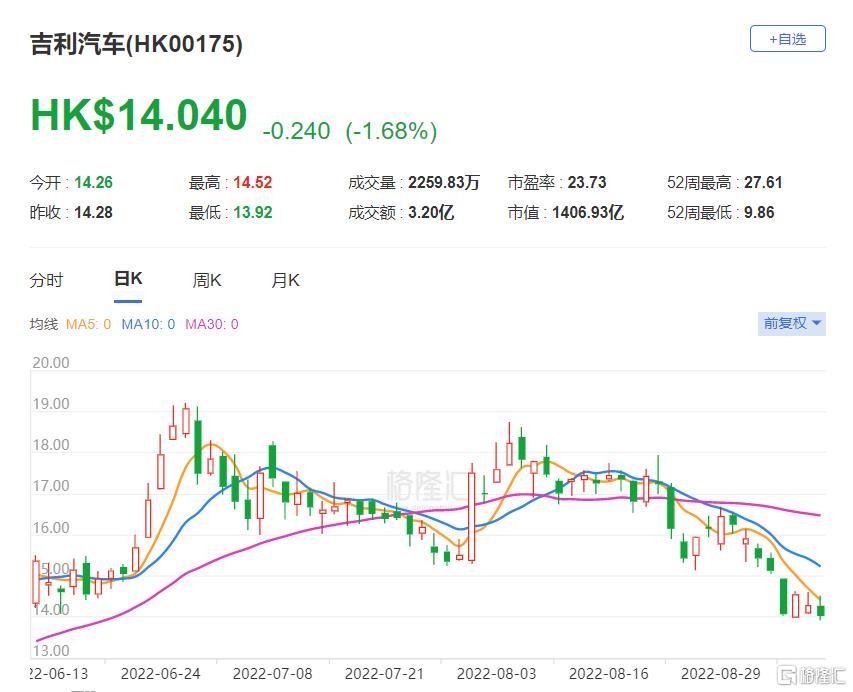Click the 16.00 price axis label

51,528
